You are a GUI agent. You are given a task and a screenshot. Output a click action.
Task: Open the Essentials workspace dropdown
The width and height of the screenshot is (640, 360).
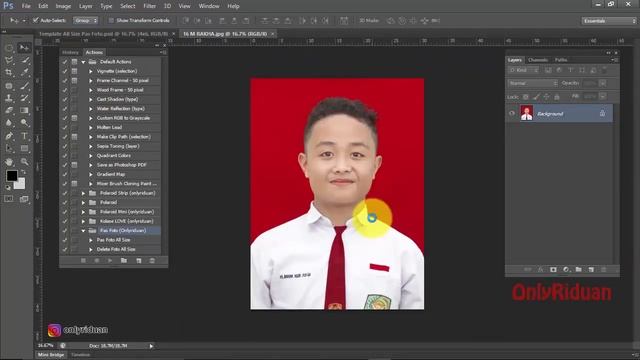(x=609, y=21)
